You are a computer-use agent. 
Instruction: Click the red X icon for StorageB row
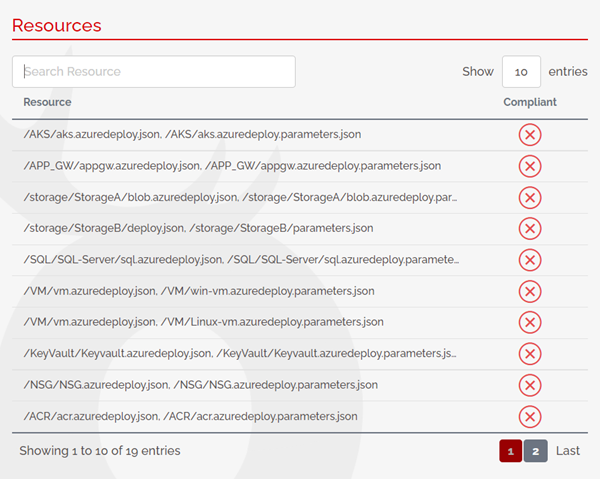click(530, 228)
